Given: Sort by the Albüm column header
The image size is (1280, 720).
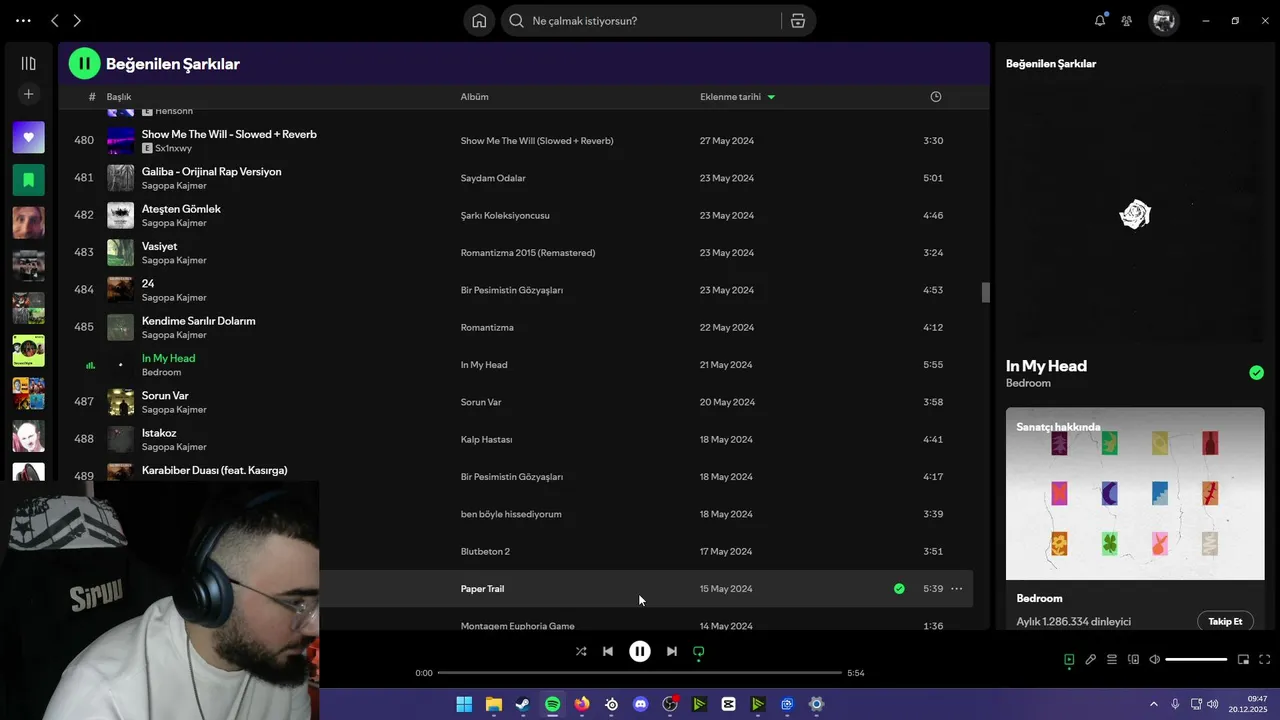Looking at the screenshot, I should click(474, 97).
